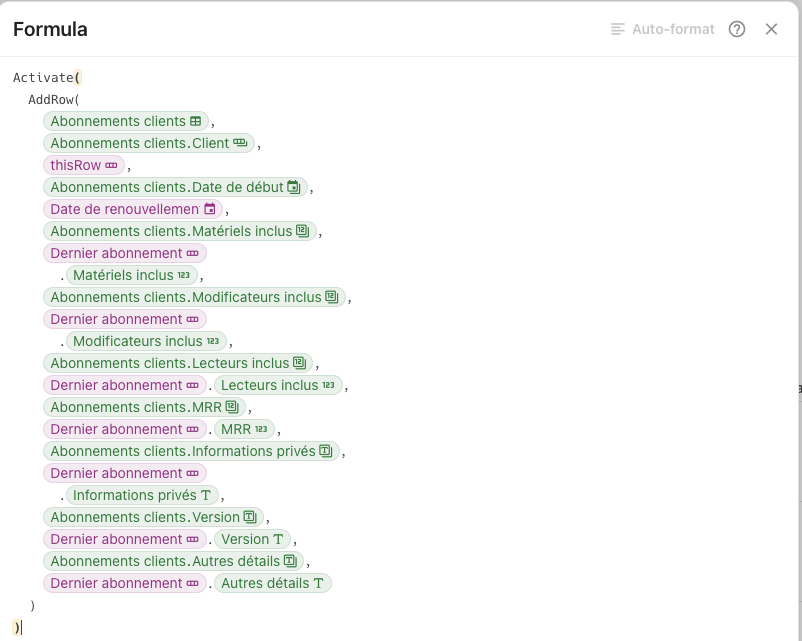Click the number icon in Matériels inclus chip
The height and width of the screenshot is (641, 802).
pyautogui.click(x=184, y=275)
